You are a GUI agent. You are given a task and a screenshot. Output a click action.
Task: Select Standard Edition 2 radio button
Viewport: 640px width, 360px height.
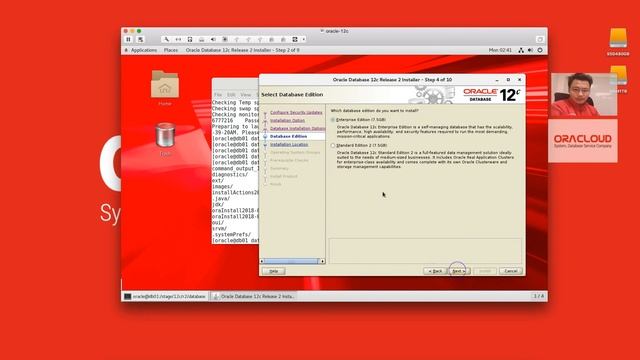pyautogui.click(x=333, y=145)
